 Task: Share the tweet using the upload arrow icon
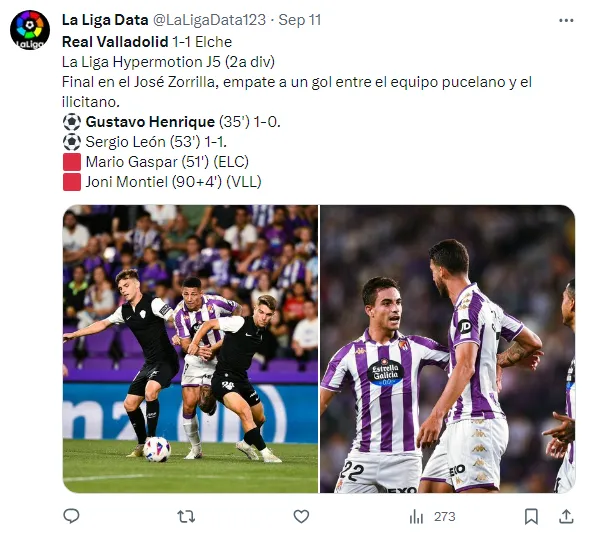566,516
